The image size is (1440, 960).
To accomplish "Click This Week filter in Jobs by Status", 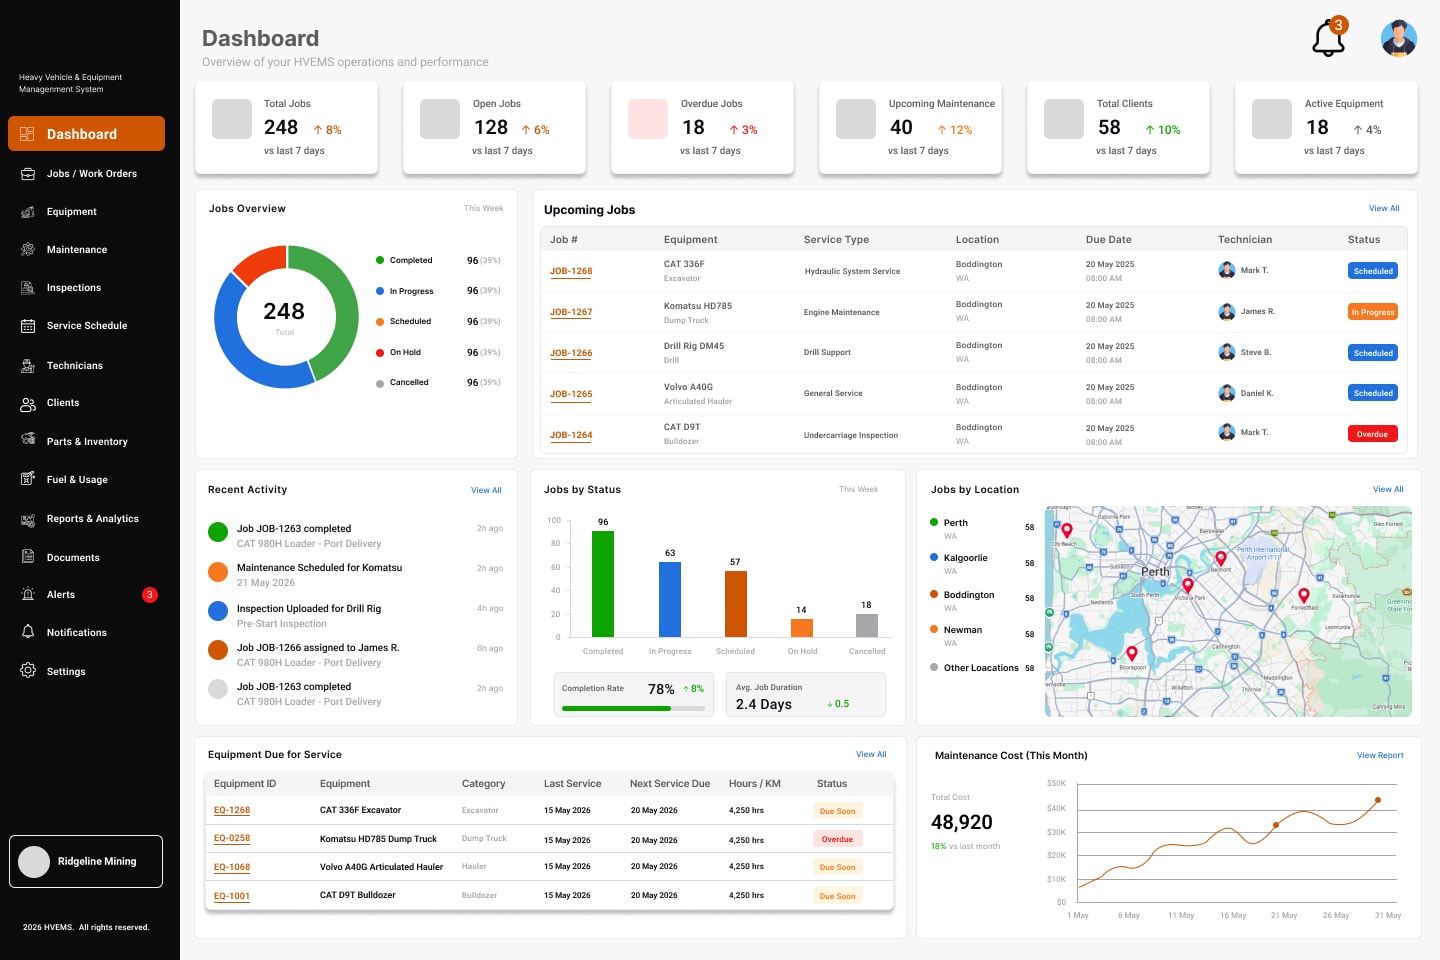I will 858,489.
